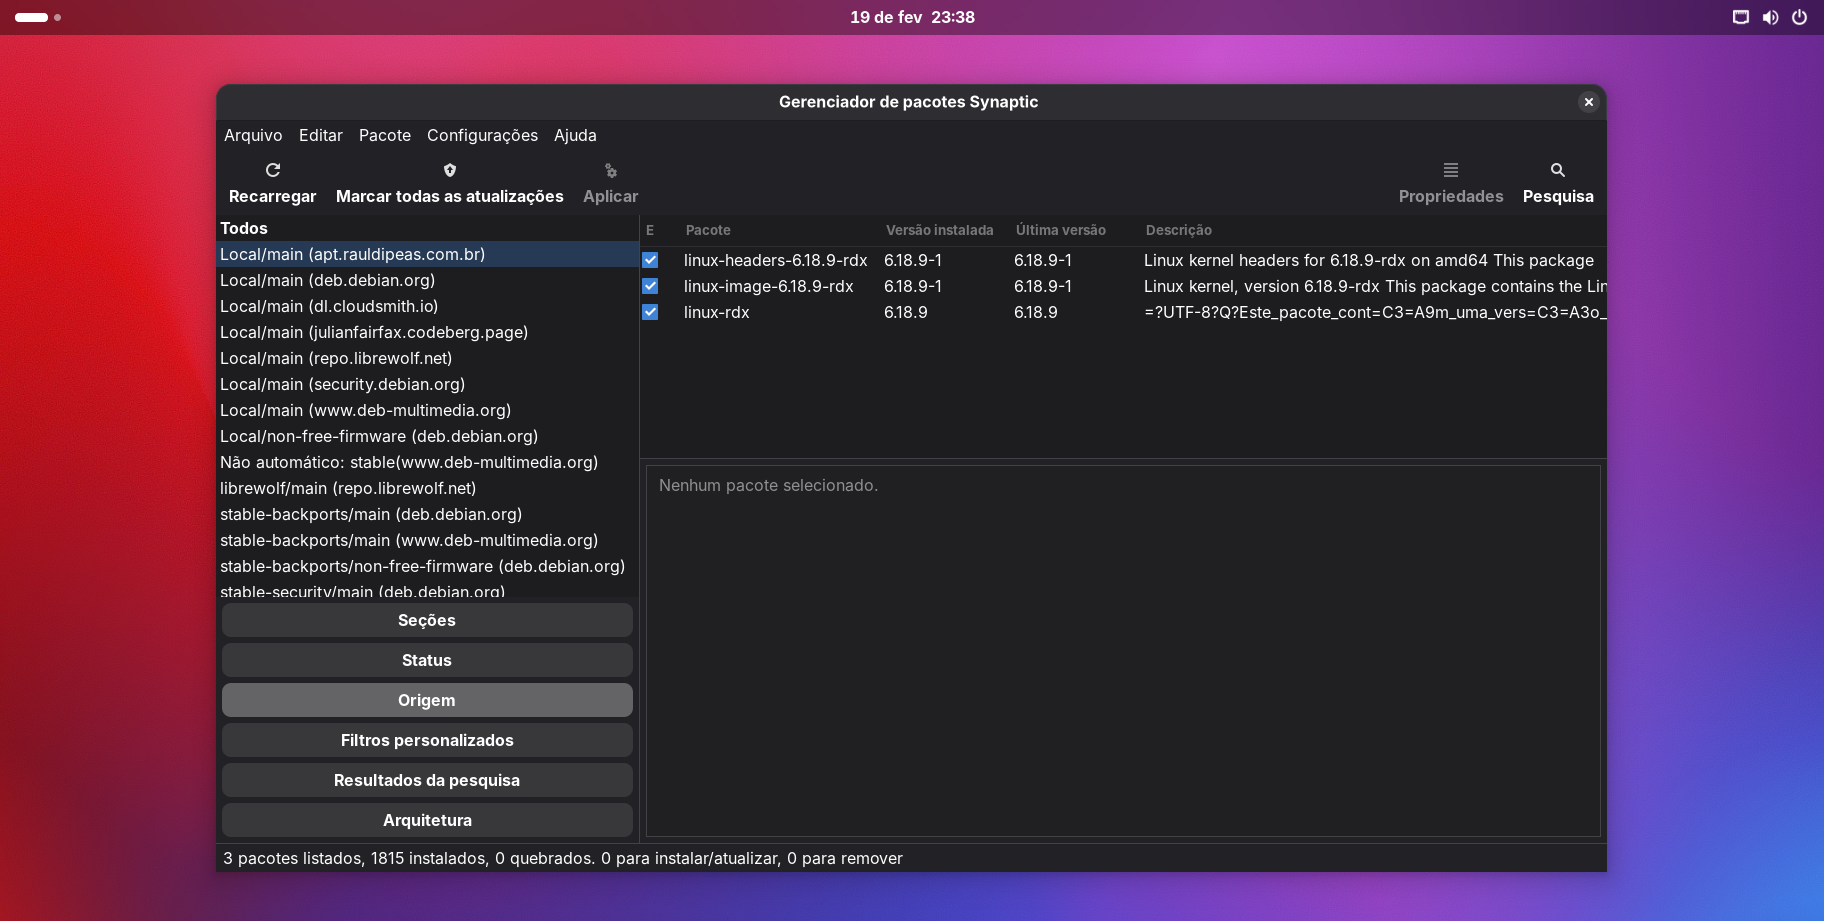Click the power icon in system tray
The width and height of the screenshot is (1824, 921).
click(1799, 17)
